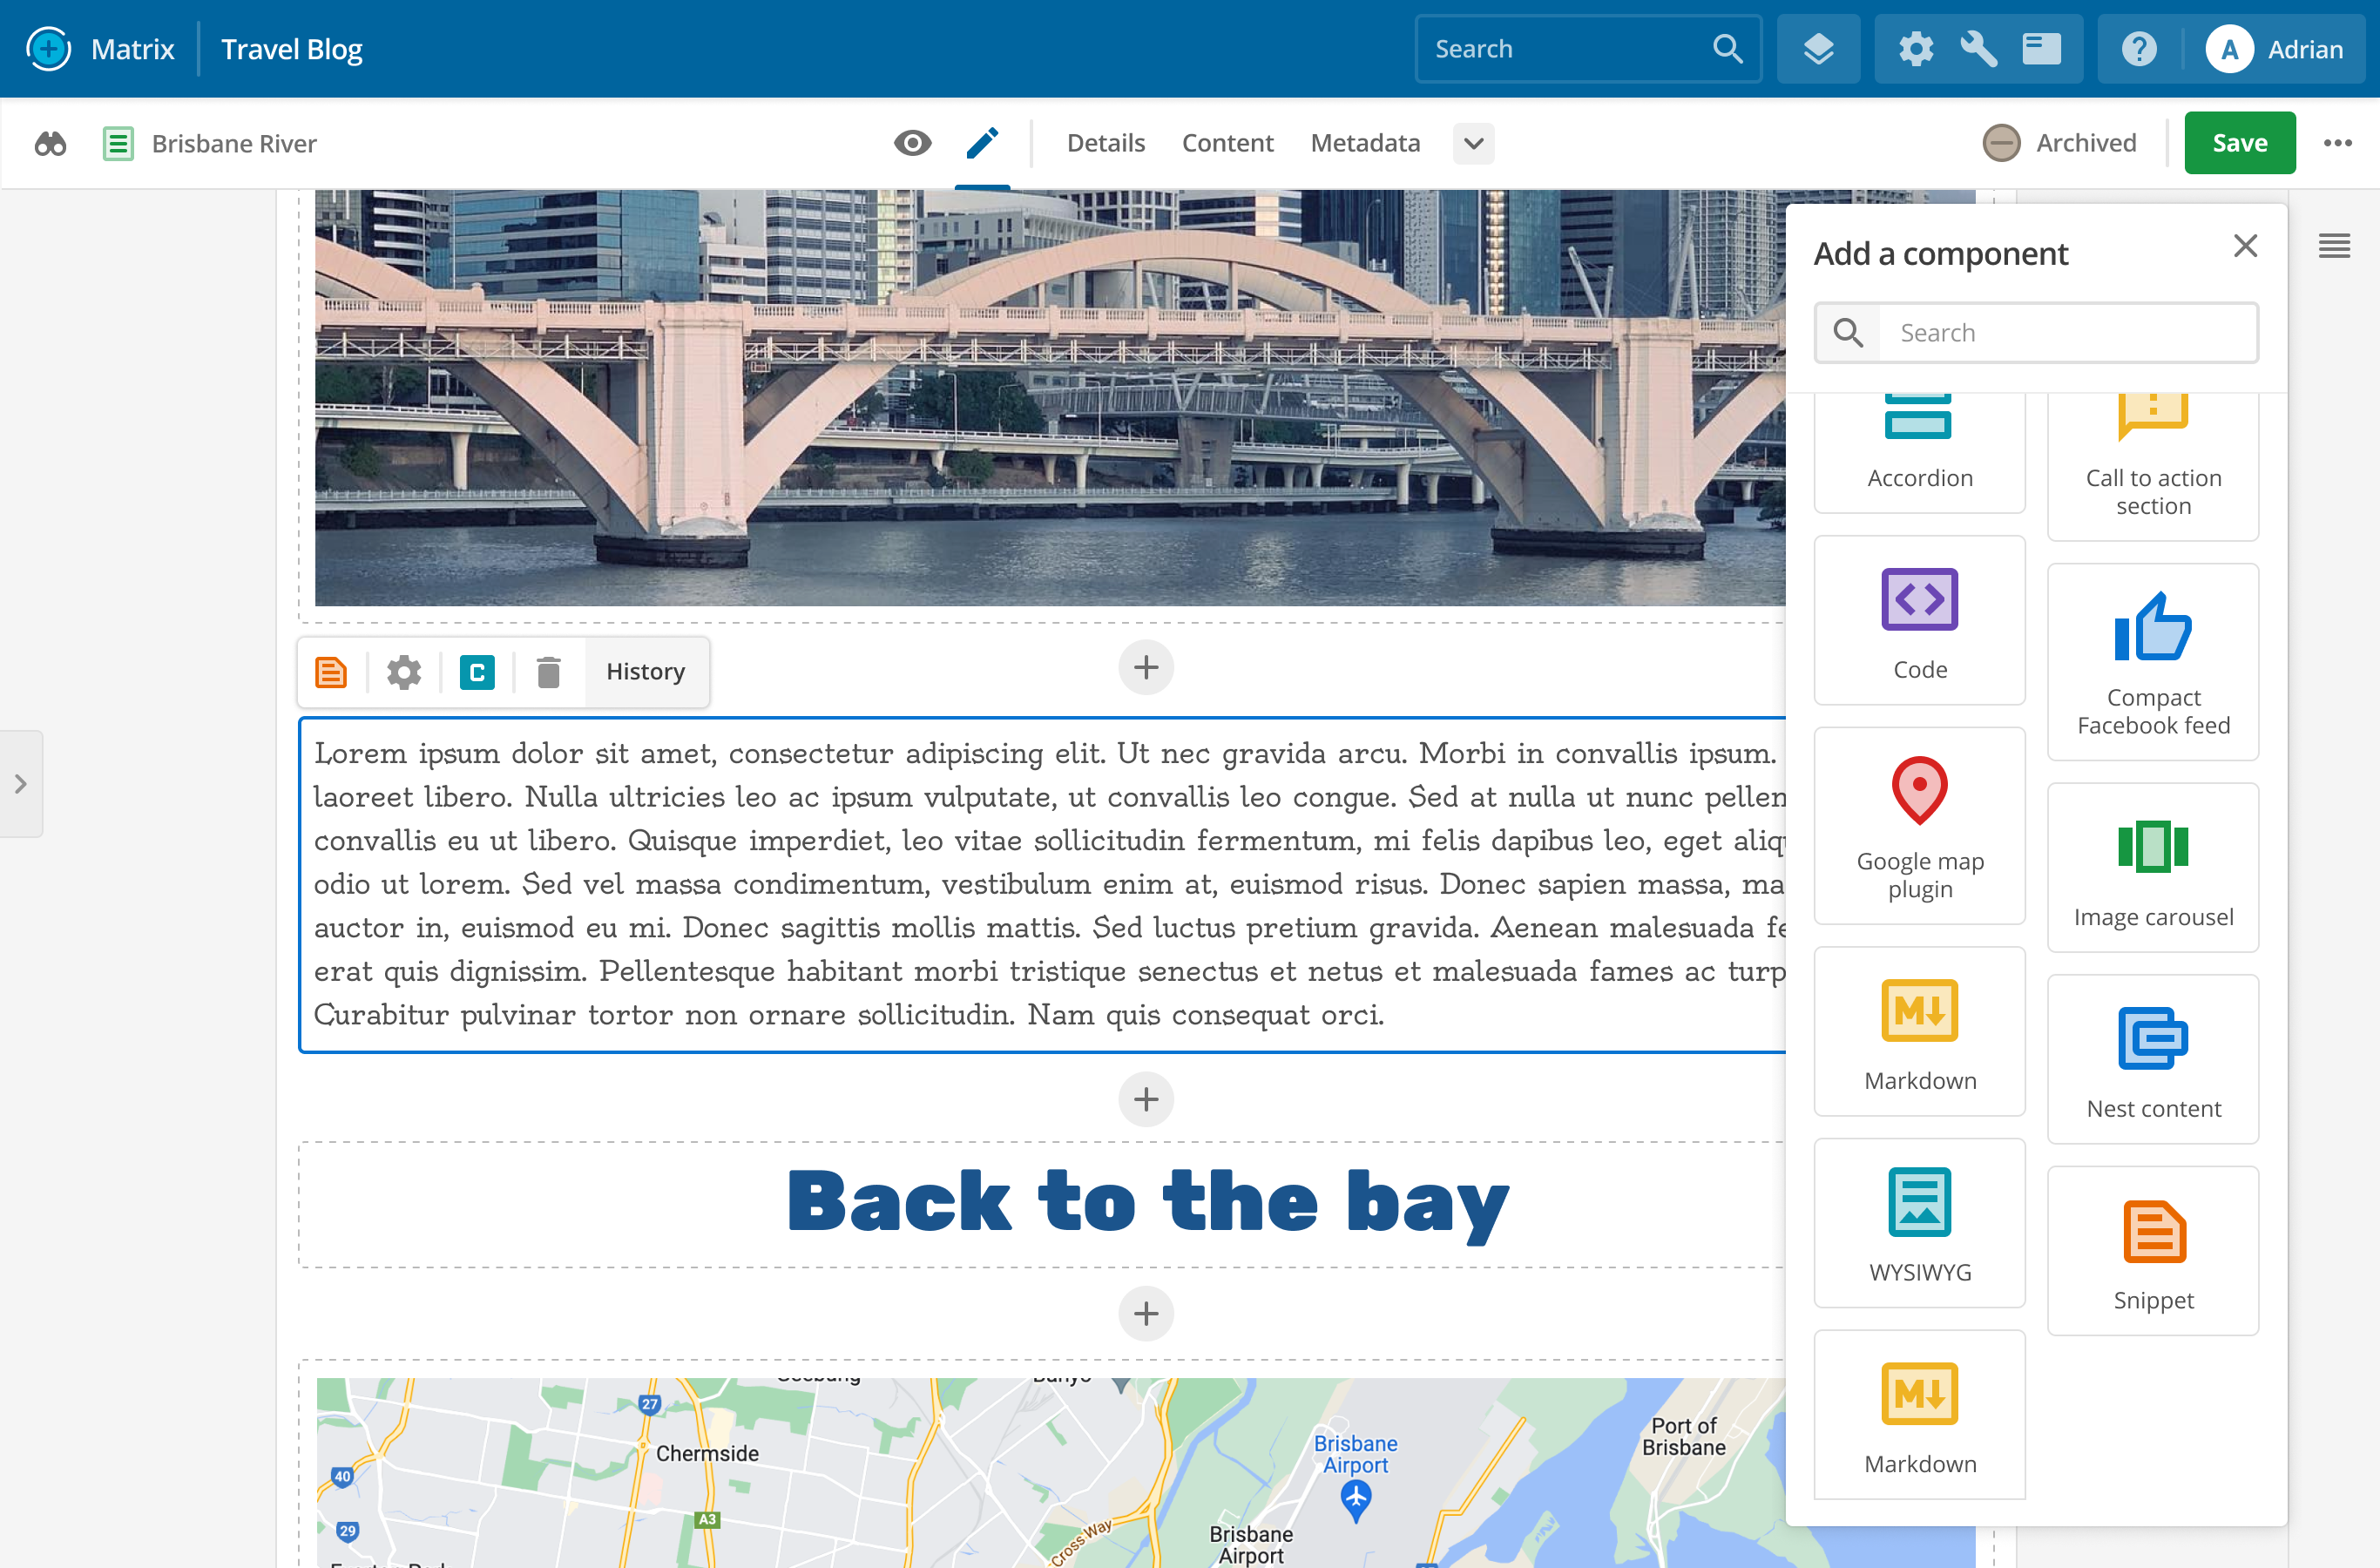Open the card panel icon in header

tap(2041, 49)
